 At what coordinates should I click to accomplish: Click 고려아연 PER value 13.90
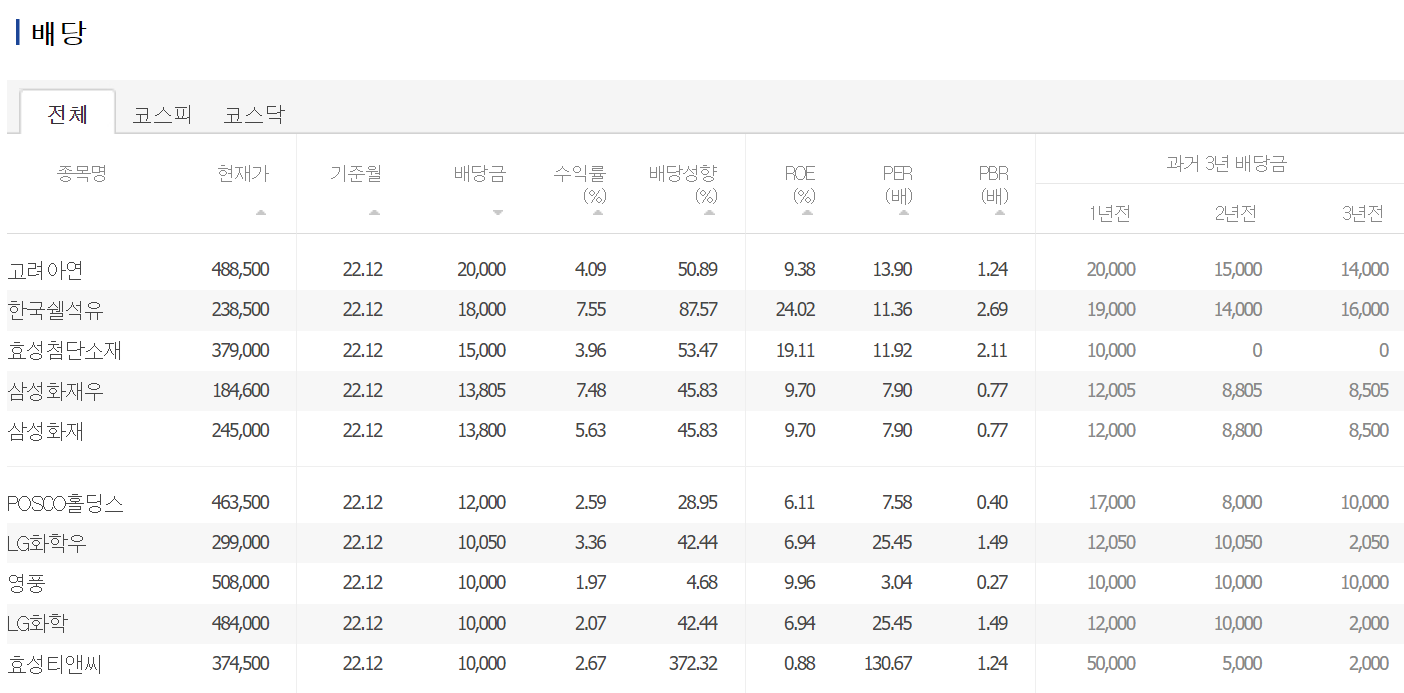(x=892, y=270)
